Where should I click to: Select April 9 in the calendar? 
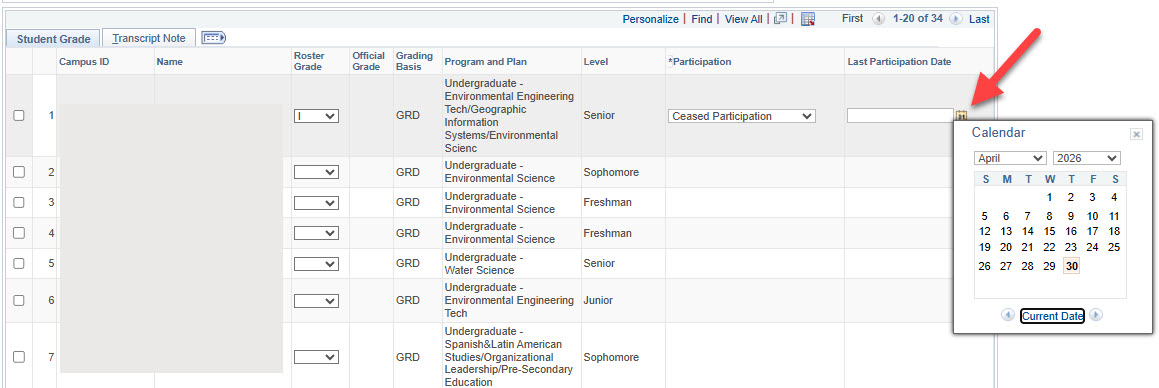(x=1071, y=217)
